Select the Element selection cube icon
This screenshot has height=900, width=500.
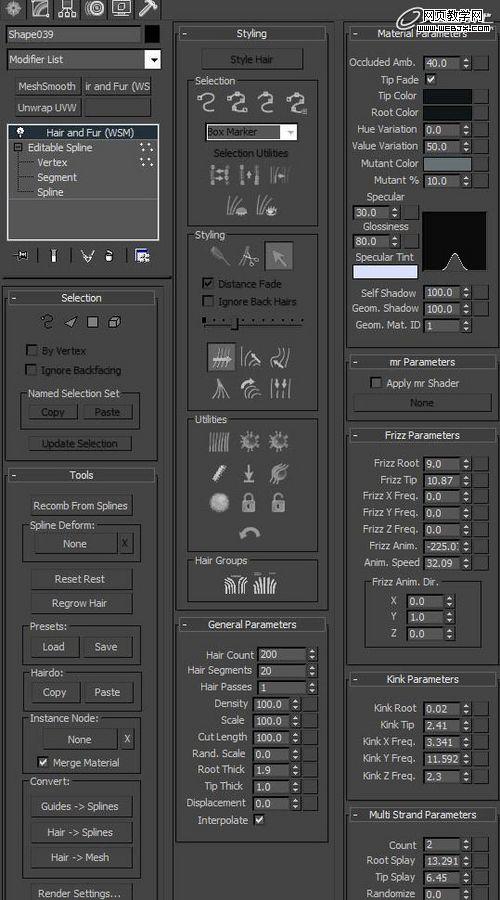pyautogui.click(x=114, y=322)
